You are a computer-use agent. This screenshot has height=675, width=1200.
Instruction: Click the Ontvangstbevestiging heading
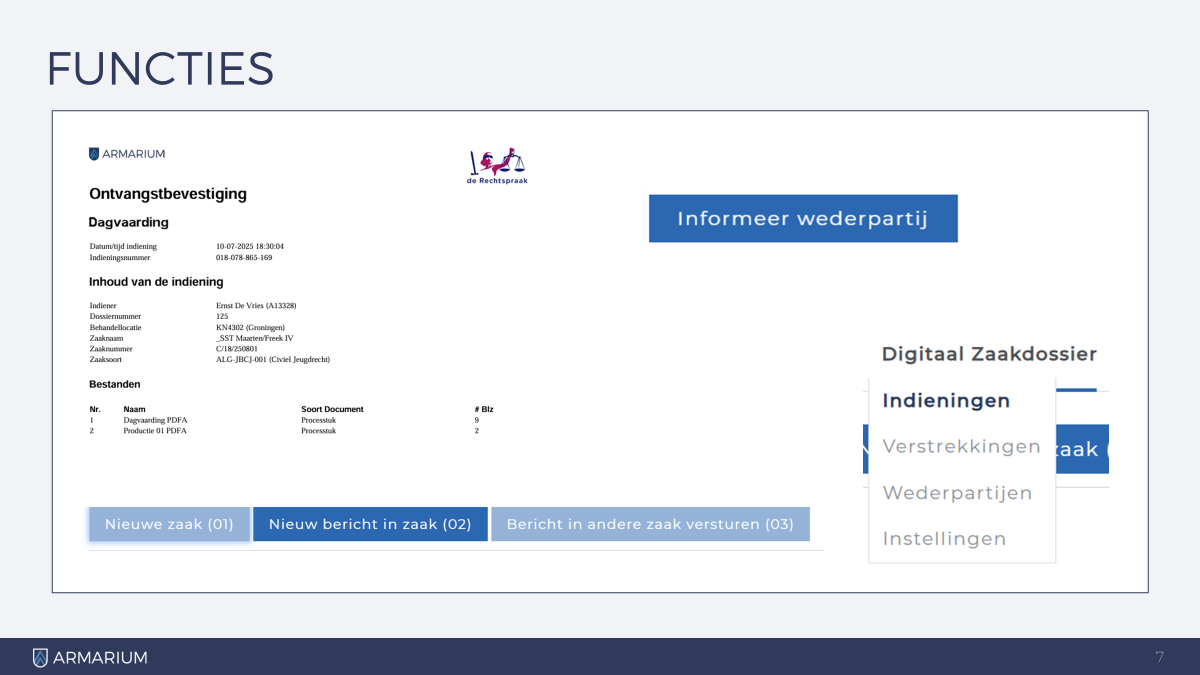point(168,194)
